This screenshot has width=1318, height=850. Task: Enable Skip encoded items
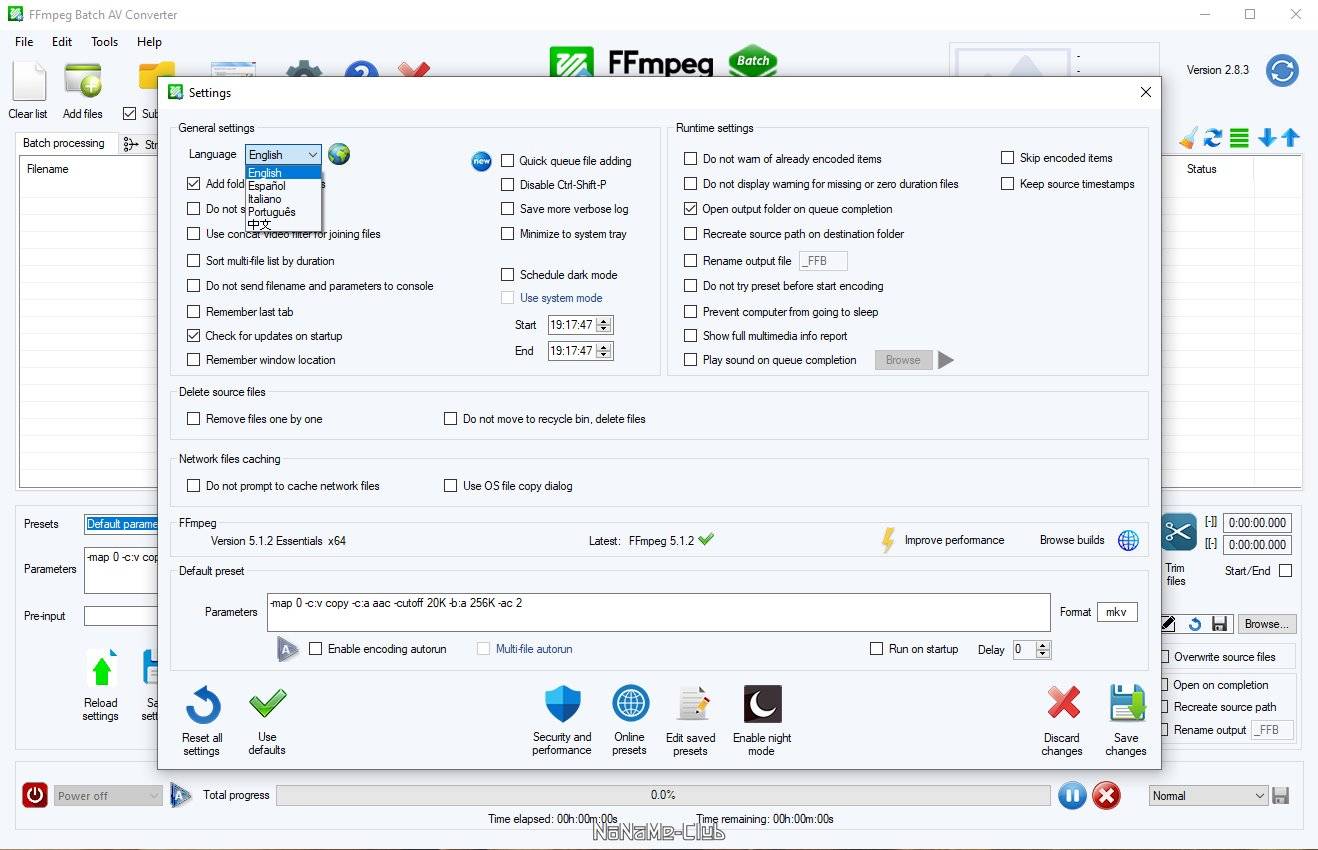pos(1008,158)
